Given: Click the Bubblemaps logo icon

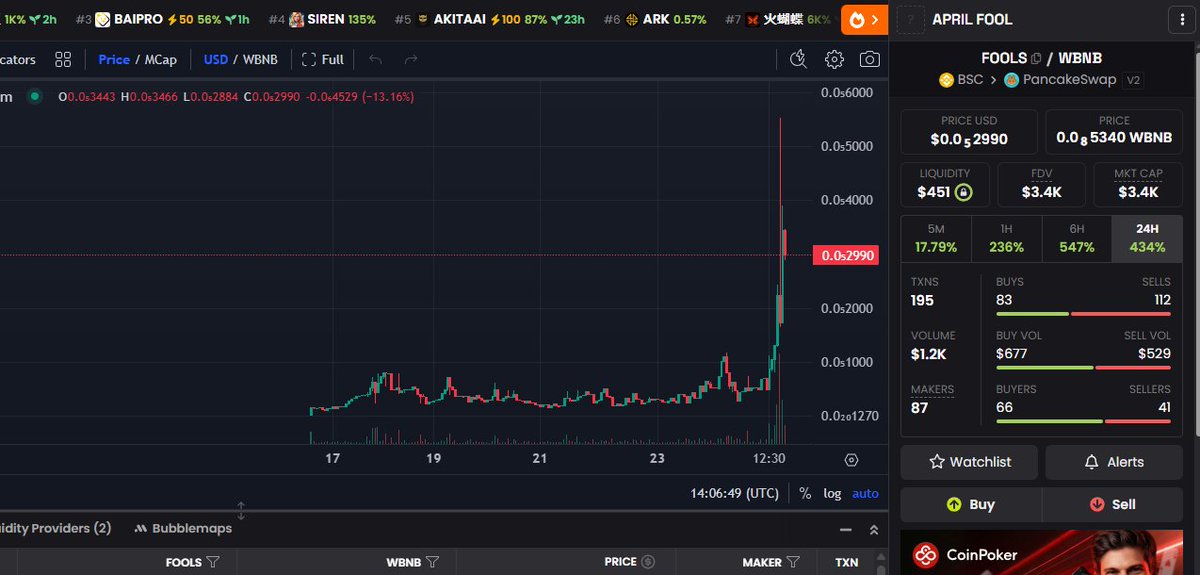Looking at the screenshot, I should coord(141,528).
